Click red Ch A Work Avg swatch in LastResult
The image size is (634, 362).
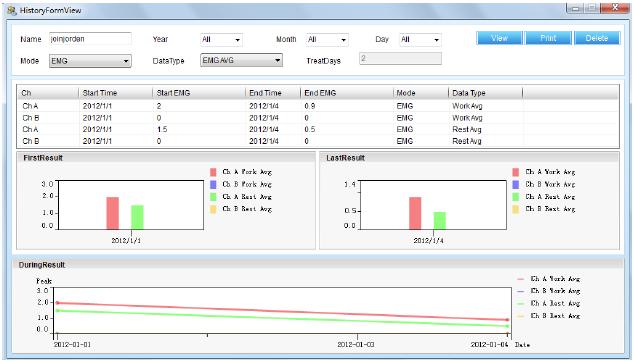tap(516, 172)
